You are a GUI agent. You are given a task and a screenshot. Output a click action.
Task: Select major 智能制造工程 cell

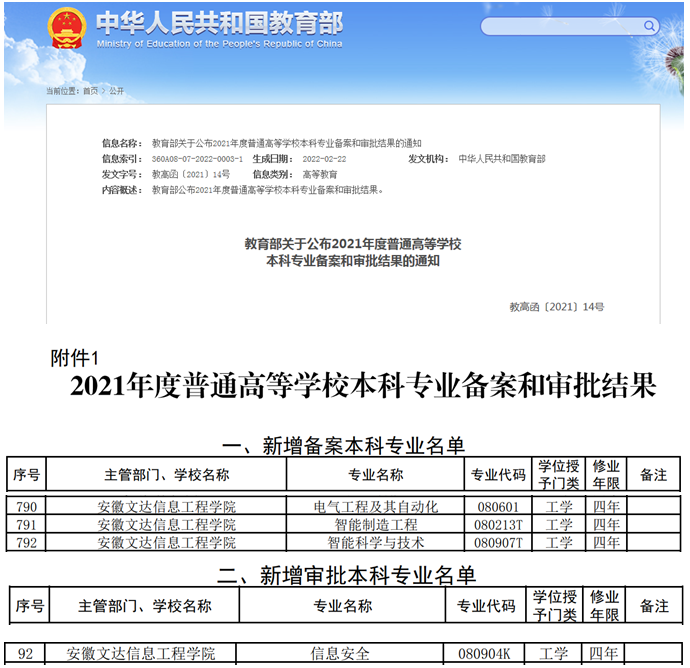coord(375,525)
